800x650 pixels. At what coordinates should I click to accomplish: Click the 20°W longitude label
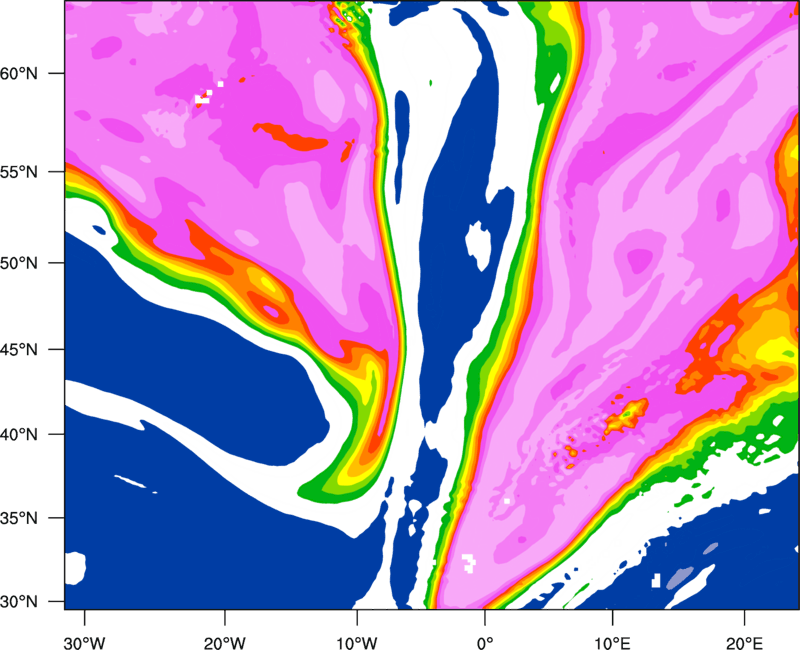click(224, 643)
